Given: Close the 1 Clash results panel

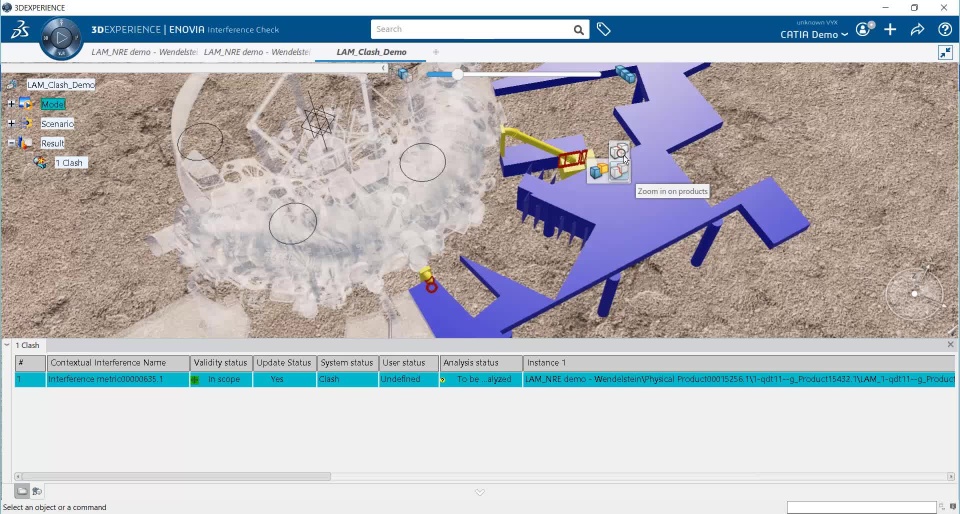Looking at the screenshot, I should tap(951, 345).
